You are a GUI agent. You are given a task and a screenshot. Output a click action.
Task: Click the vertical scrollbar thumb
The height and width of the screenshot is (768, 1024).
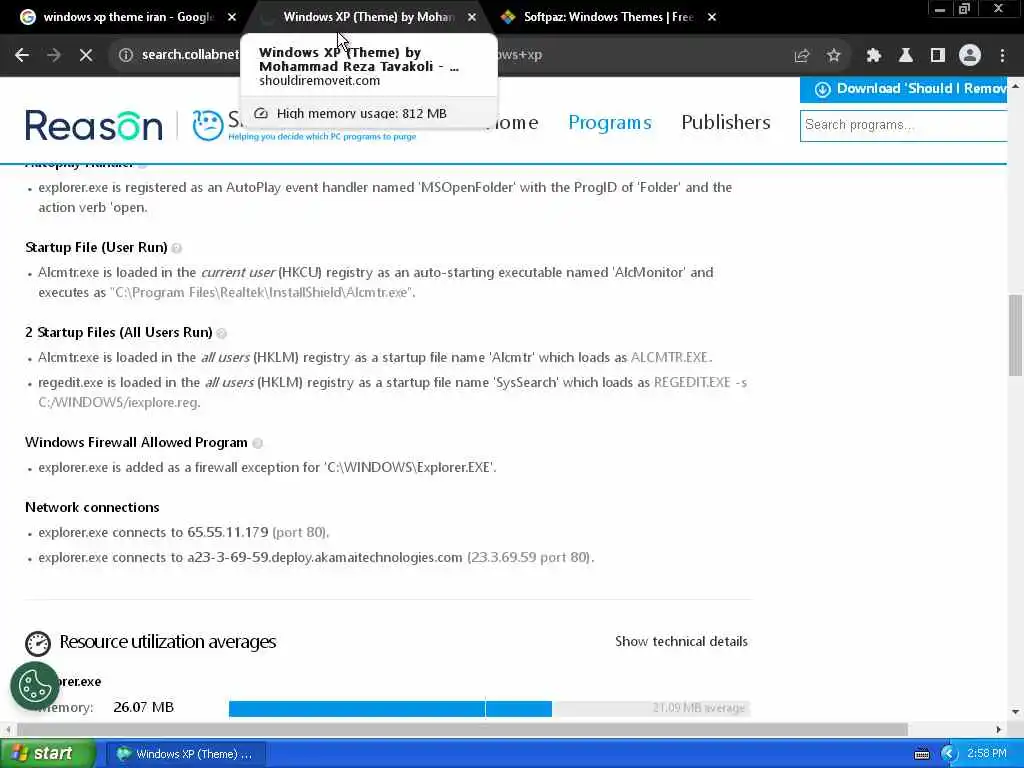(1016, 335)
